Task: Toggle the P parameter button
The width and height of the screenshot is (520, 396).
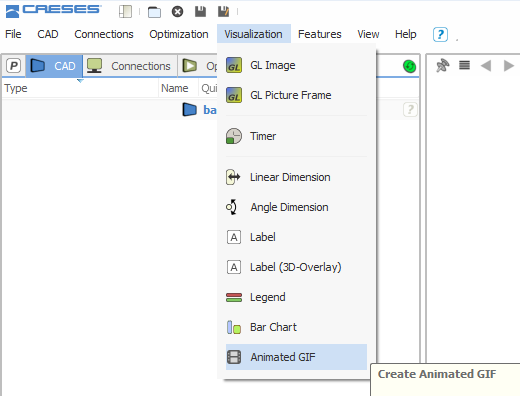Action: 14,66
